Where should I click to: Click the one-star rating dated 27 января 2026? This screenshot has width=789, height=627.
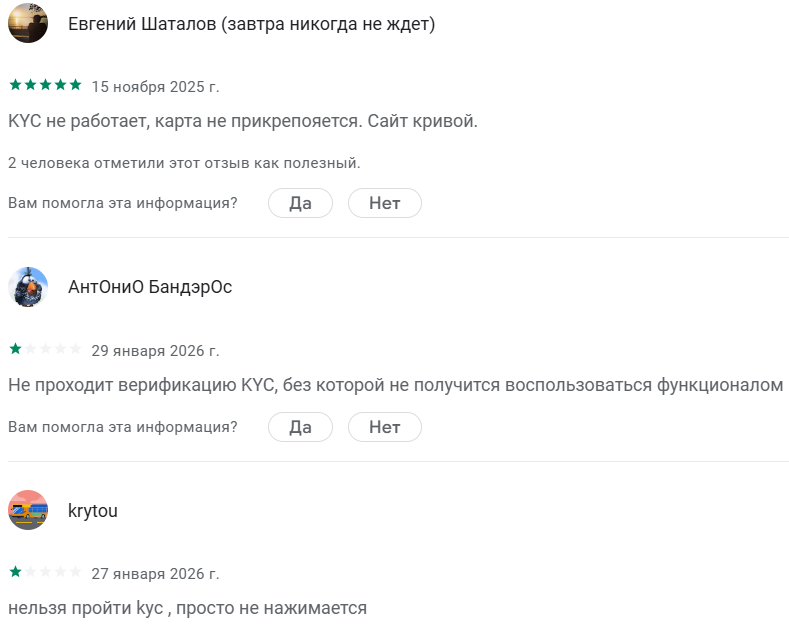(x=45, y=572)
